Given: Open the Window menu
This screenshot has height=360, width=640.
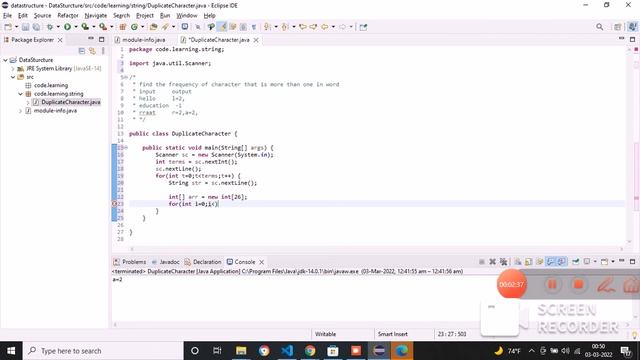Looking at the screenshot, I should coord(187,16).
